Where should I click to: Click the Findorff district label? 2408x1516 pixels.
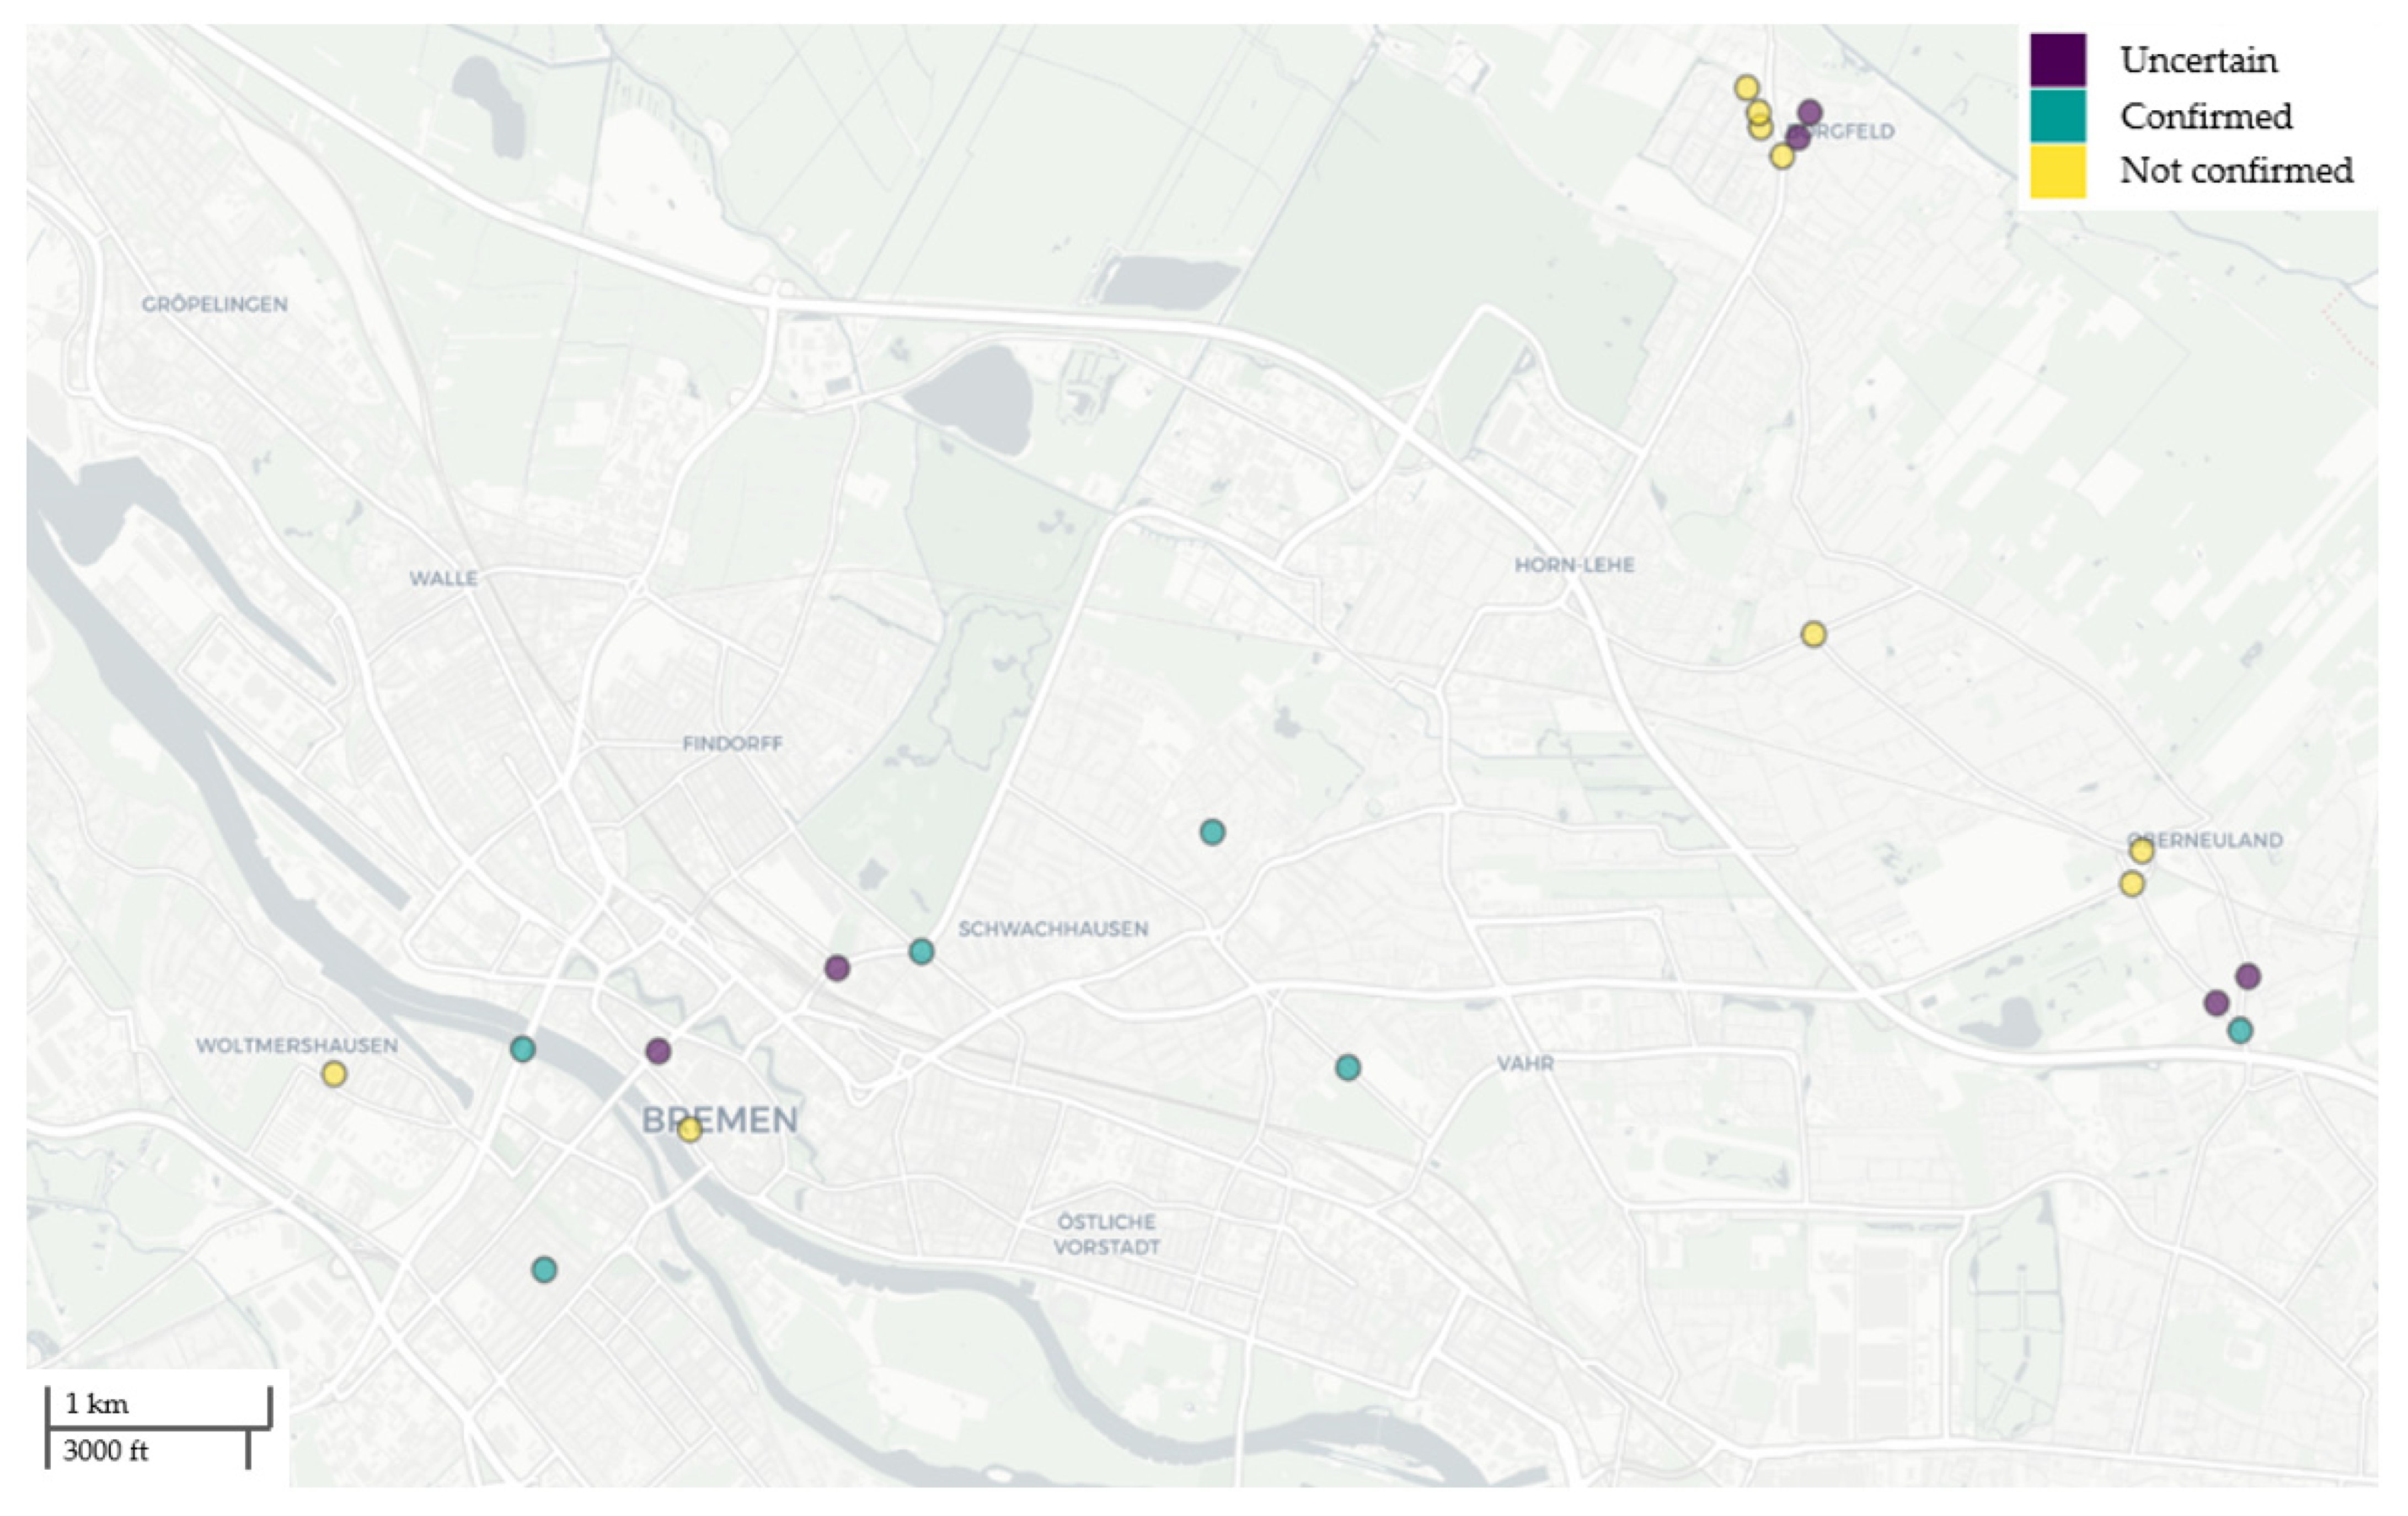point(732,743)
